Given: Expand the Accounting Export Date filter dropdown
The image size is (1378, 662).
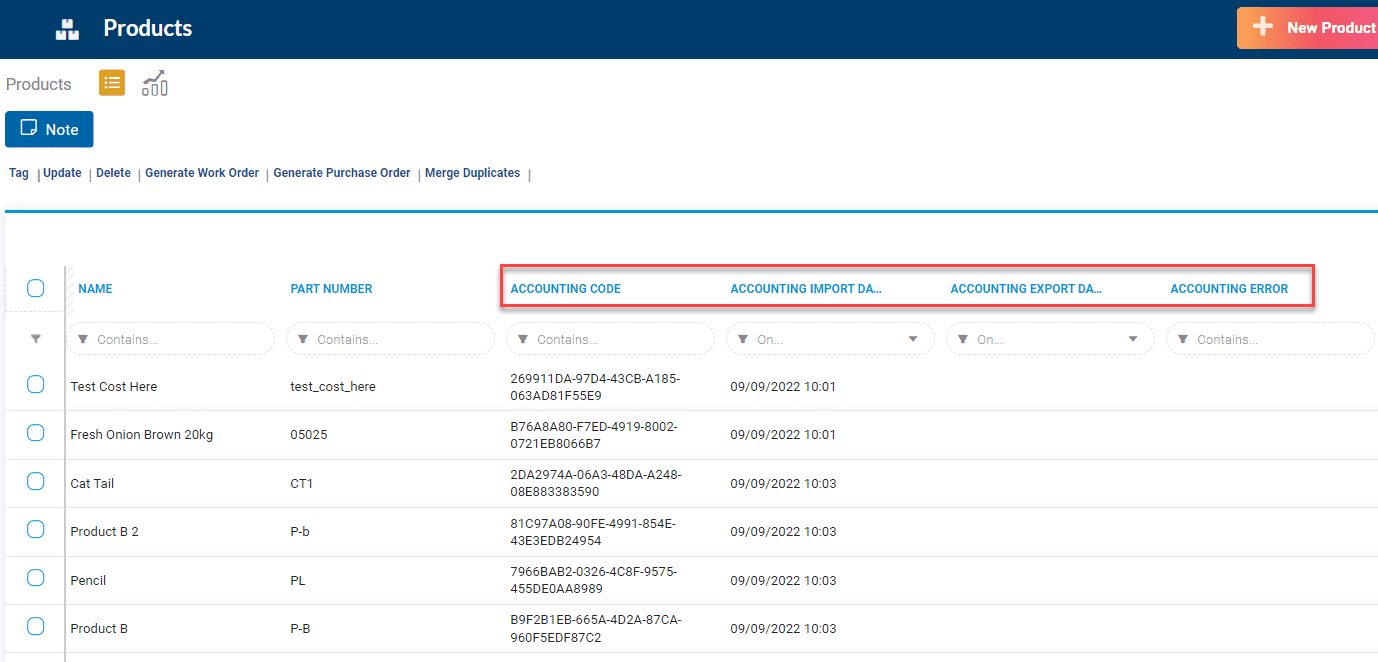Looking at the screenshot, I should (1133, 339).
